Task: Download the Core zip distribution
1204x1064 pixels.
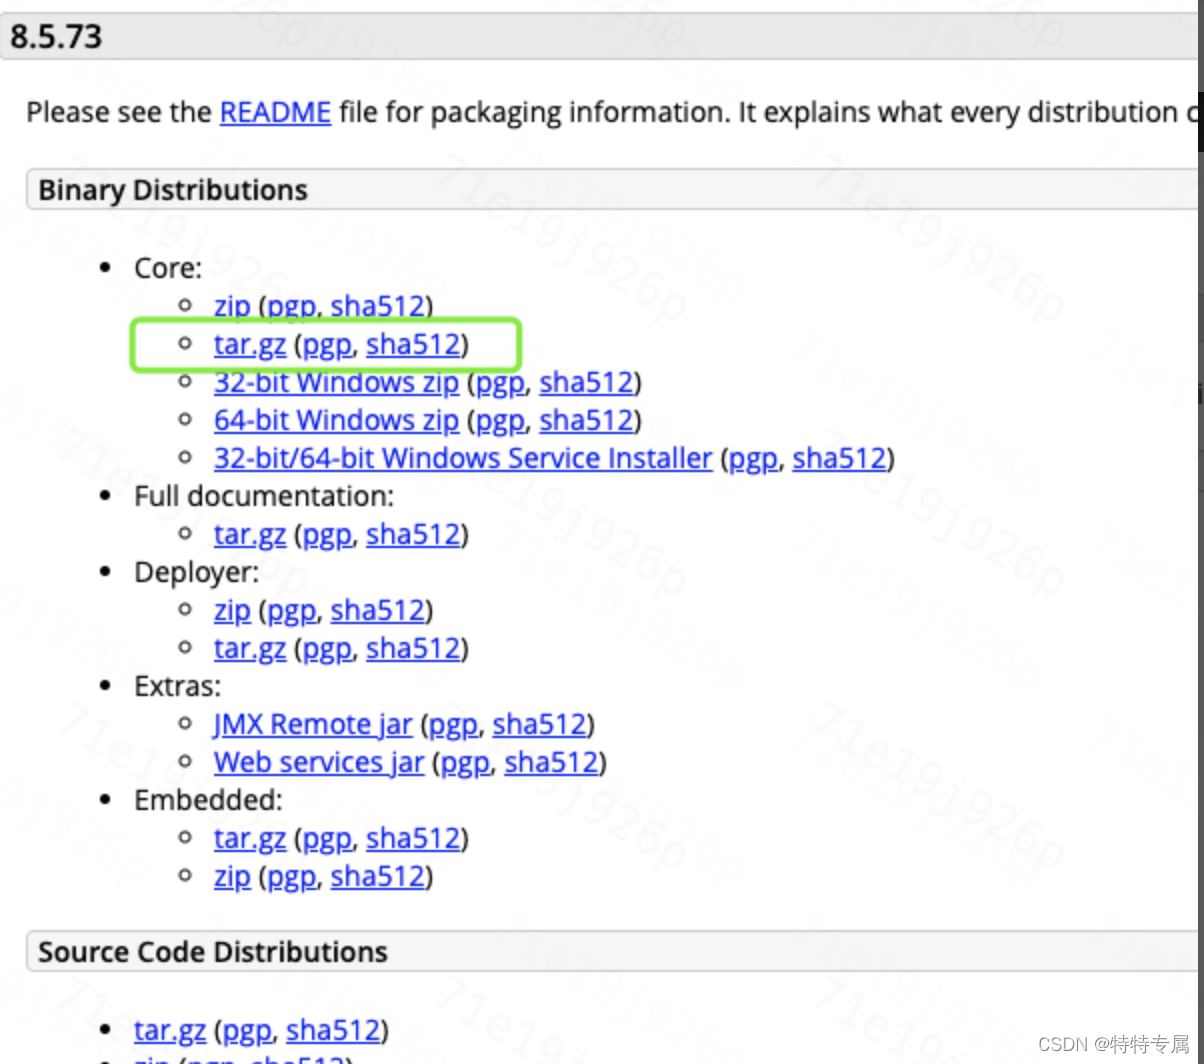Action: 232,306
